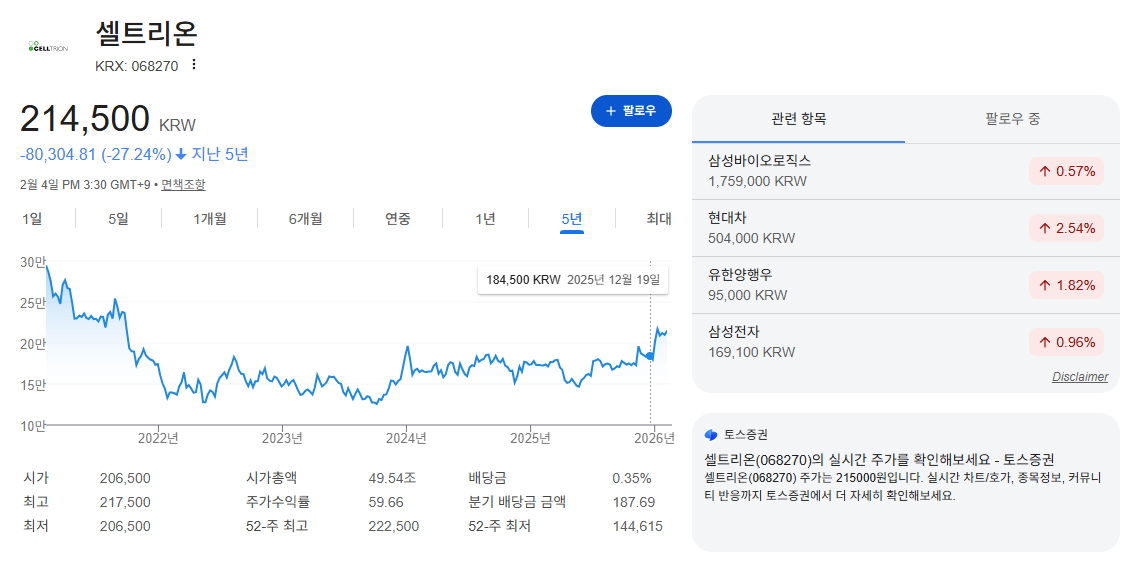This screenshot has width=1131, height=564.
Task: Click the plus icon in 팔로우 button
Action: (x=611, y=111)
